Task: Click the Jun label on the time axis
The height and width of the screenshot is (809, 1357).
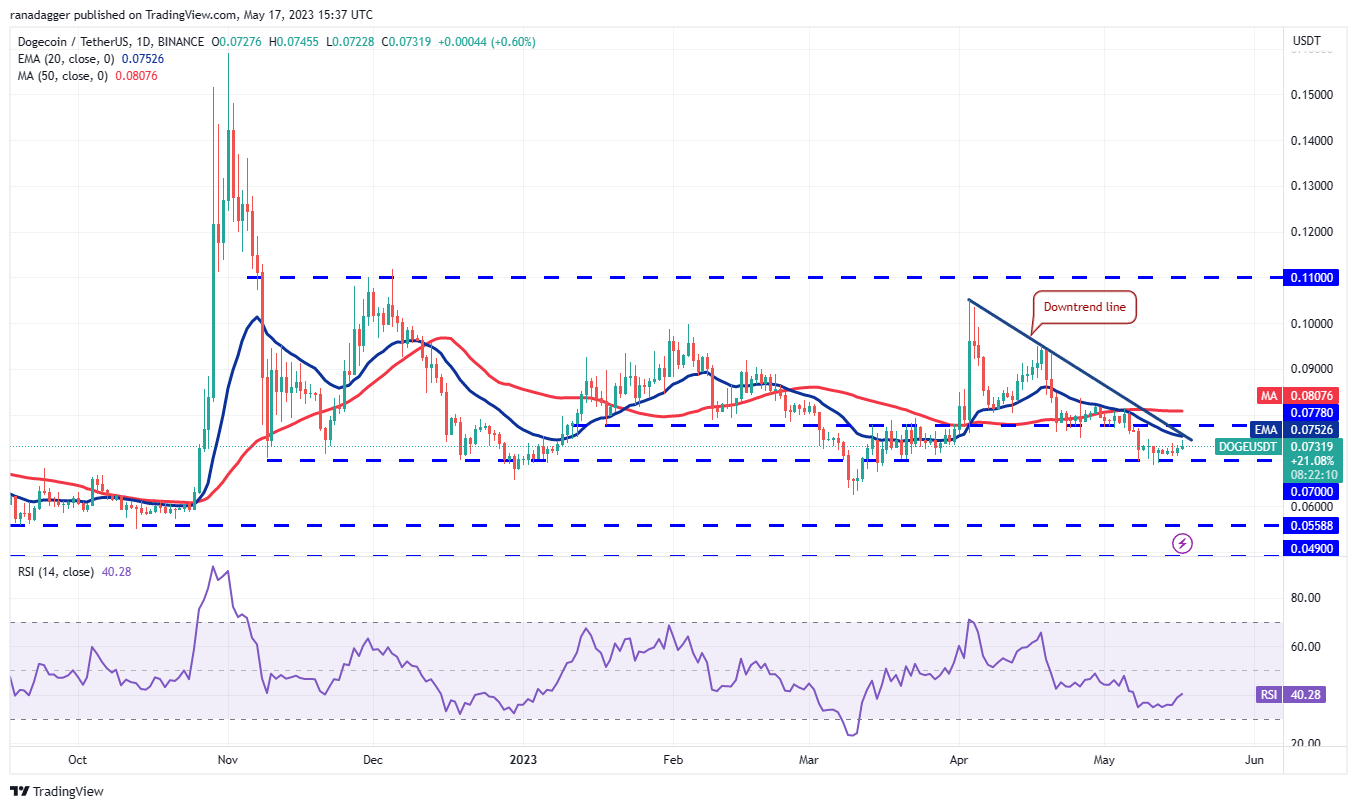Action: [1254, 760]
